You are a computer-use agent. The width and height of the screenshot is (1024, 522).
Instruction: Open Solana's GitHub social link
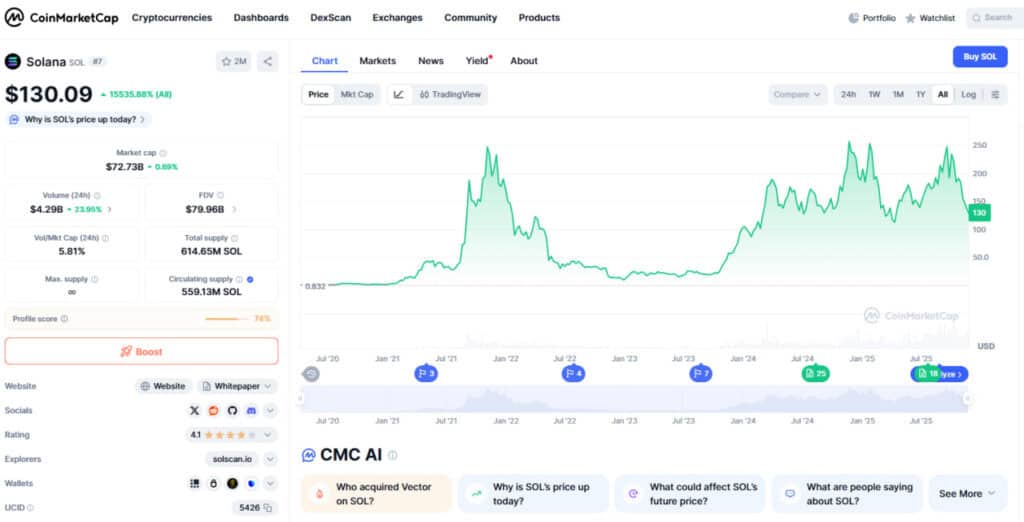coord(232,410)
